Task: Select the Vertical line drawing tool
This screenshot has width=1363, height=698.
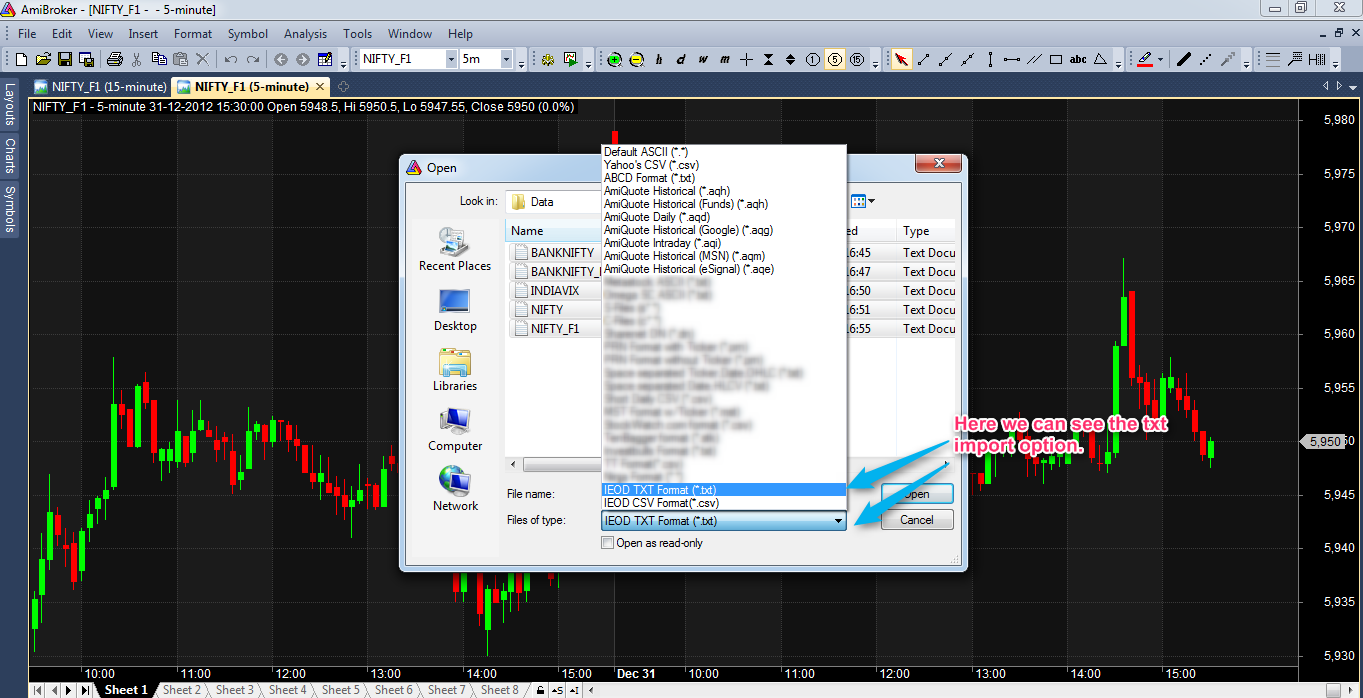Action: click(990, 59)
